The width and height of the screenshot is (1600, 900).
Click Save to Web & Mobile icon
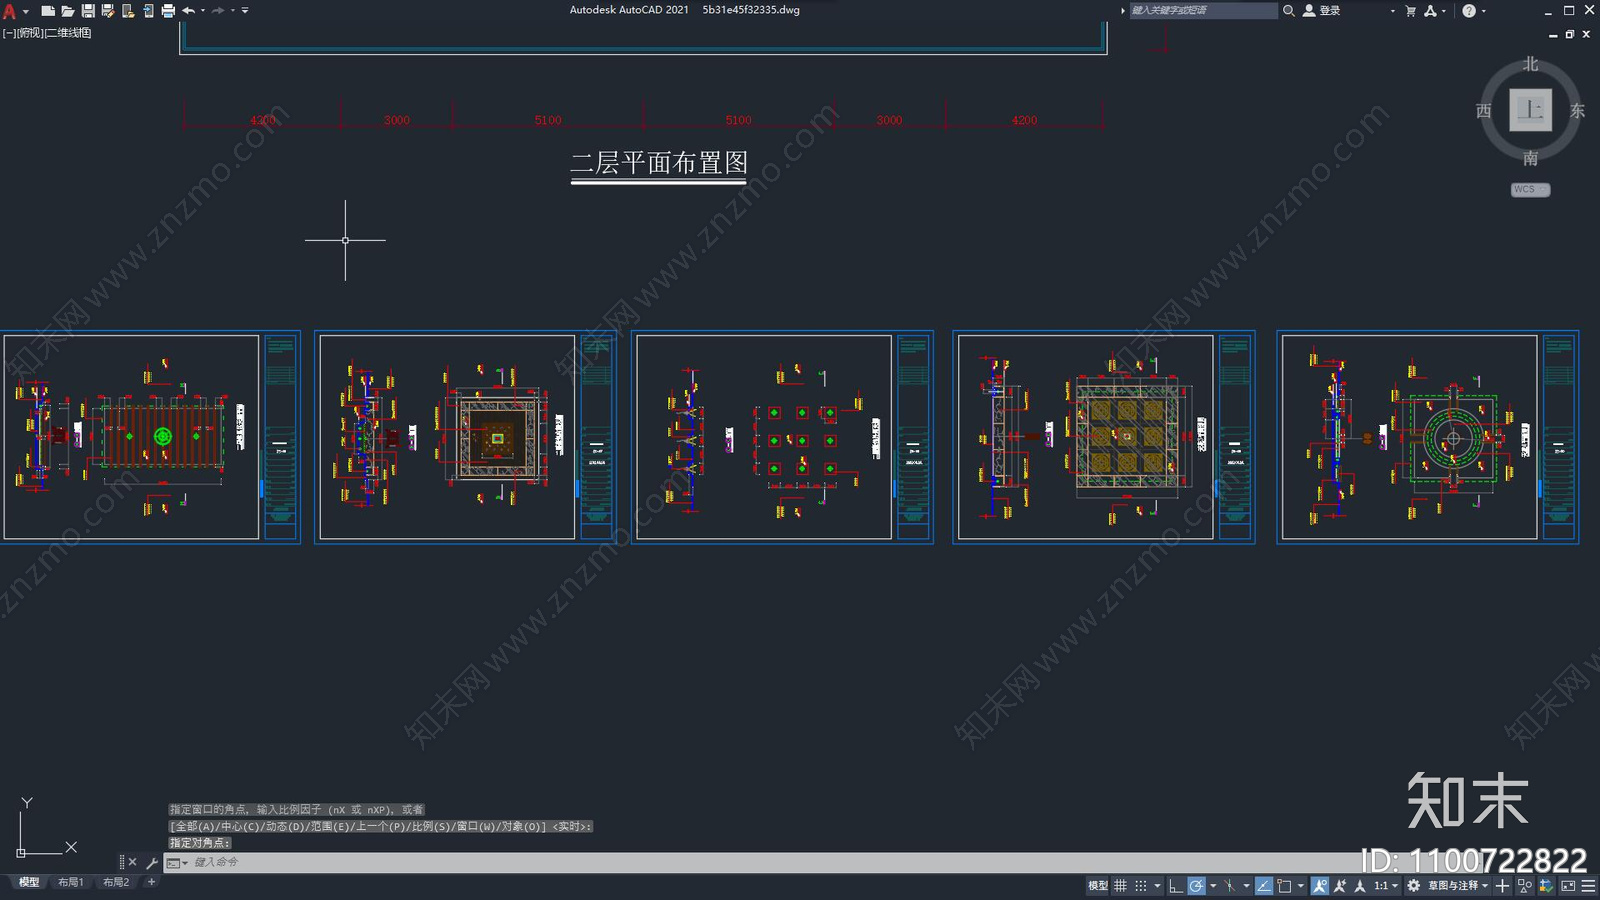pyautogui.click(x=148, y=11)
